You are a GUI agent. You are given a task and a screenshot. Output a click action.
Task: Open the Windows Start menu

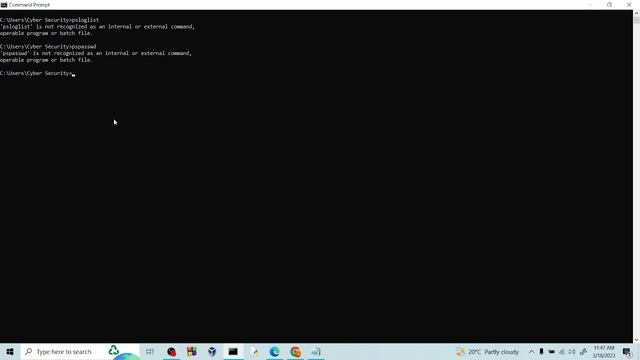(x=10, y=351)
